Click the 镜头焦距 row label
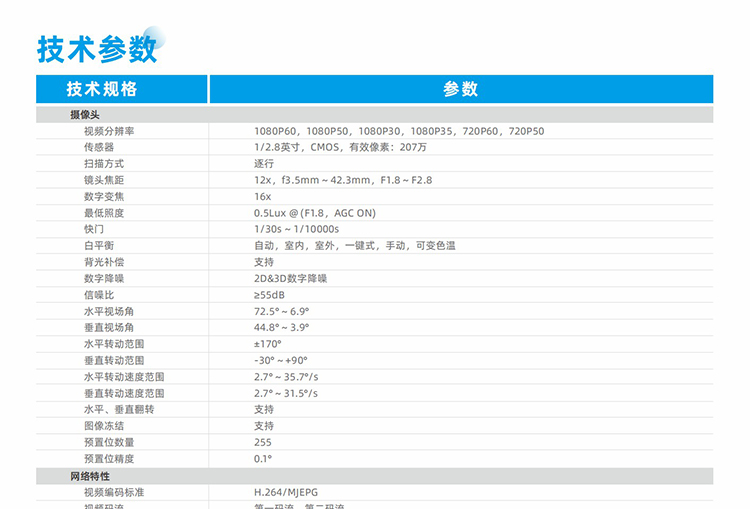Viewport: 750px width, 509px height. pos(104,180)
